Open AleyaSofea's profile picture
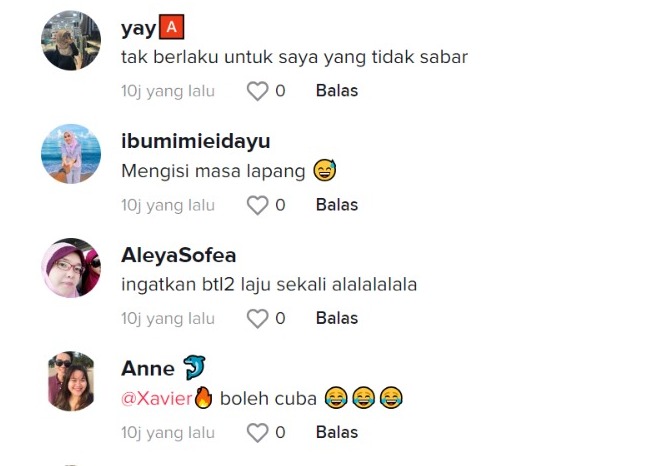This screenshot has height=466, width=652. (x=71, y=268)
